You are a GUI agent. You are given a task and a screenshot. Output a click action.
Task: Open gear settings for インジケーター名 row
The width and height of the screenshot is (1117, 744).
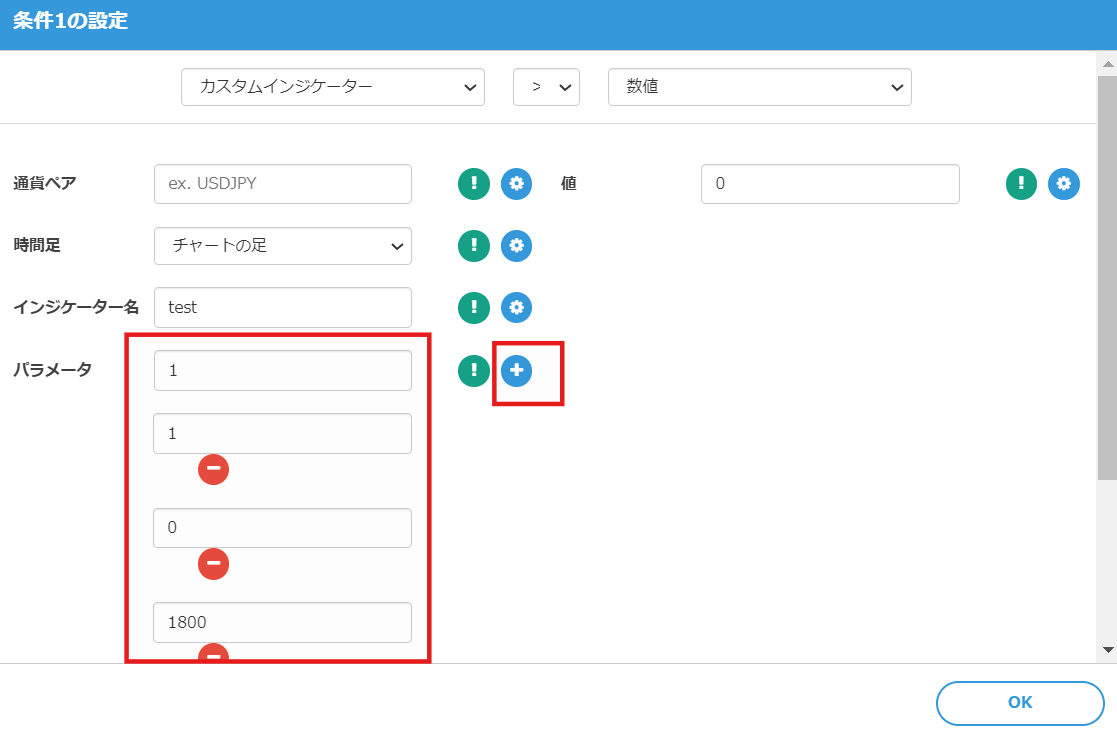516,308
